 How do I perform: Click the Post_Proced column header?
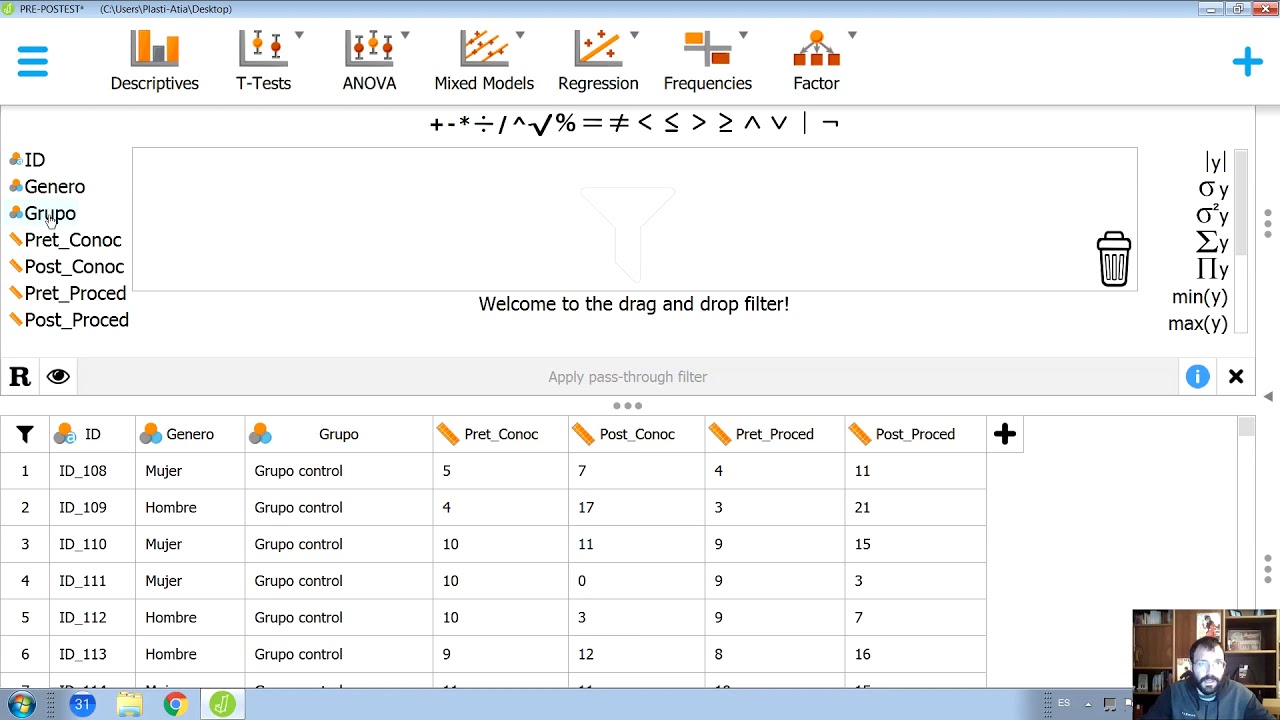pos(915,434)
